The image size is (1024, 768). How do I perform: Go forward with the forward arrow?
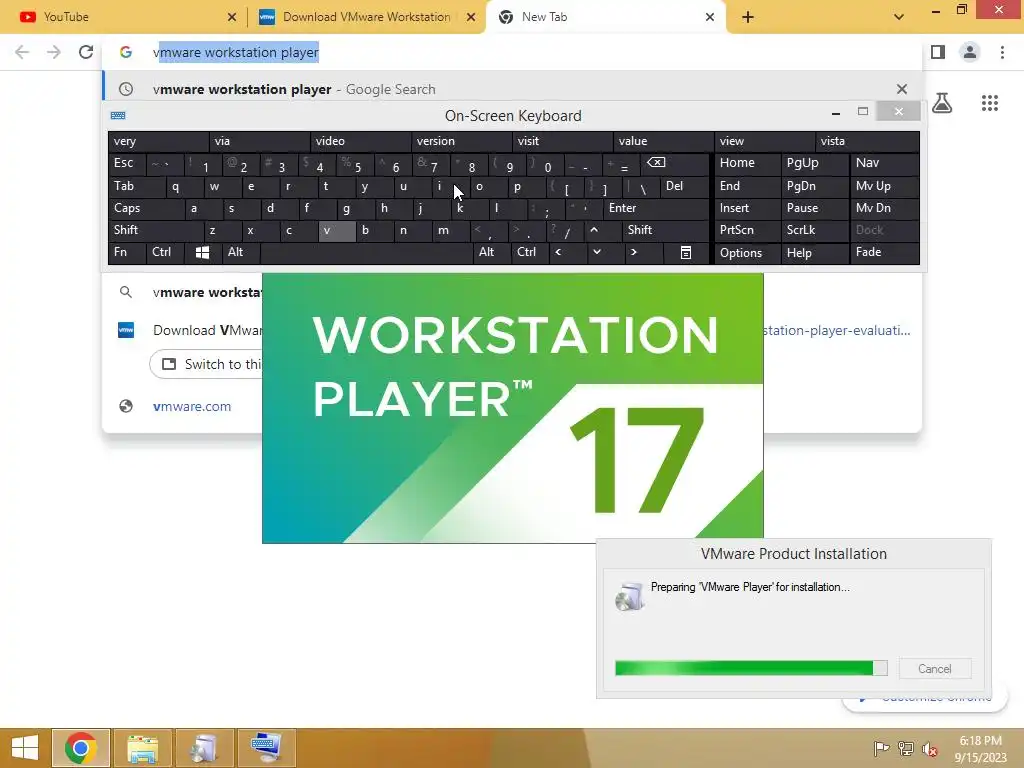click(54, 52)
